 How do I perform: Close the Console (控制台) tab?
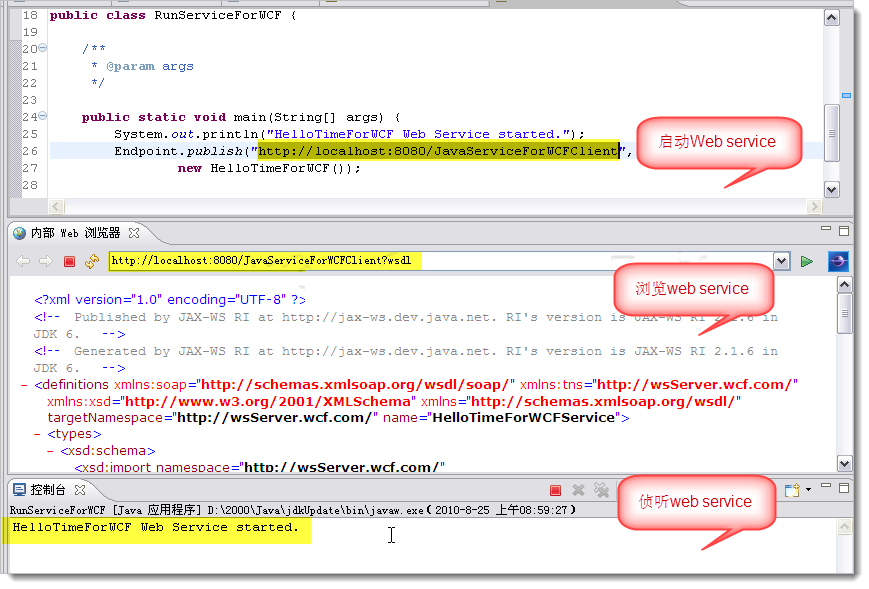80,490
